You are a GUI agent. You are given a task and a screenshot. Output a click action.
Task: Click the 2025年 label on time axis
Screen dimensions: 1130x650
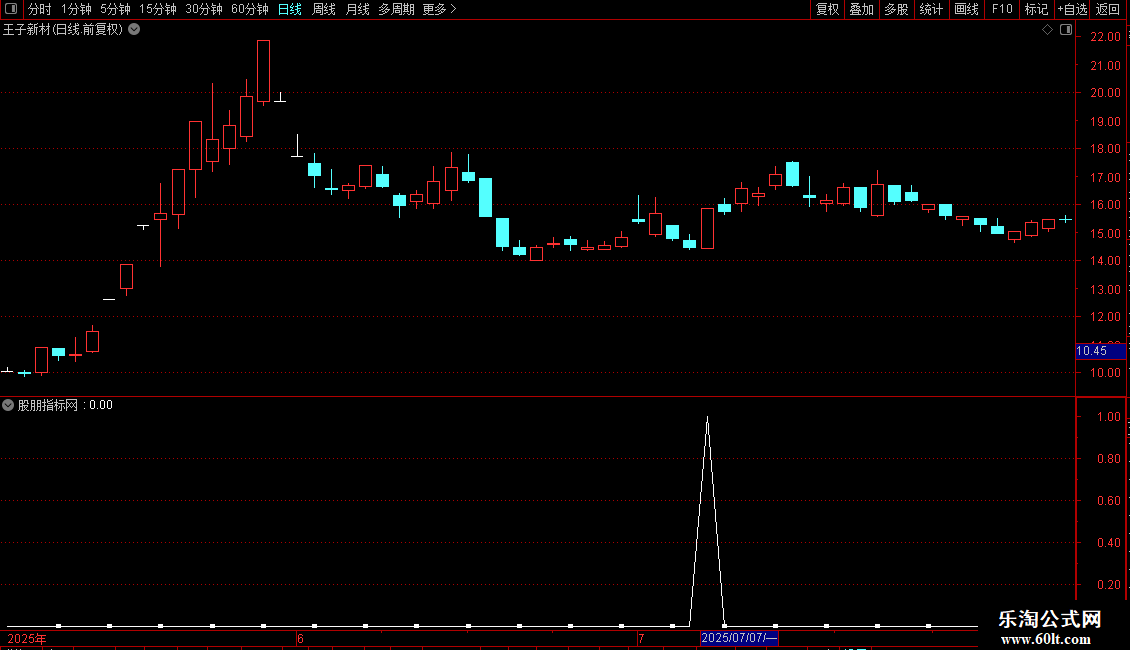click(27, 639)
